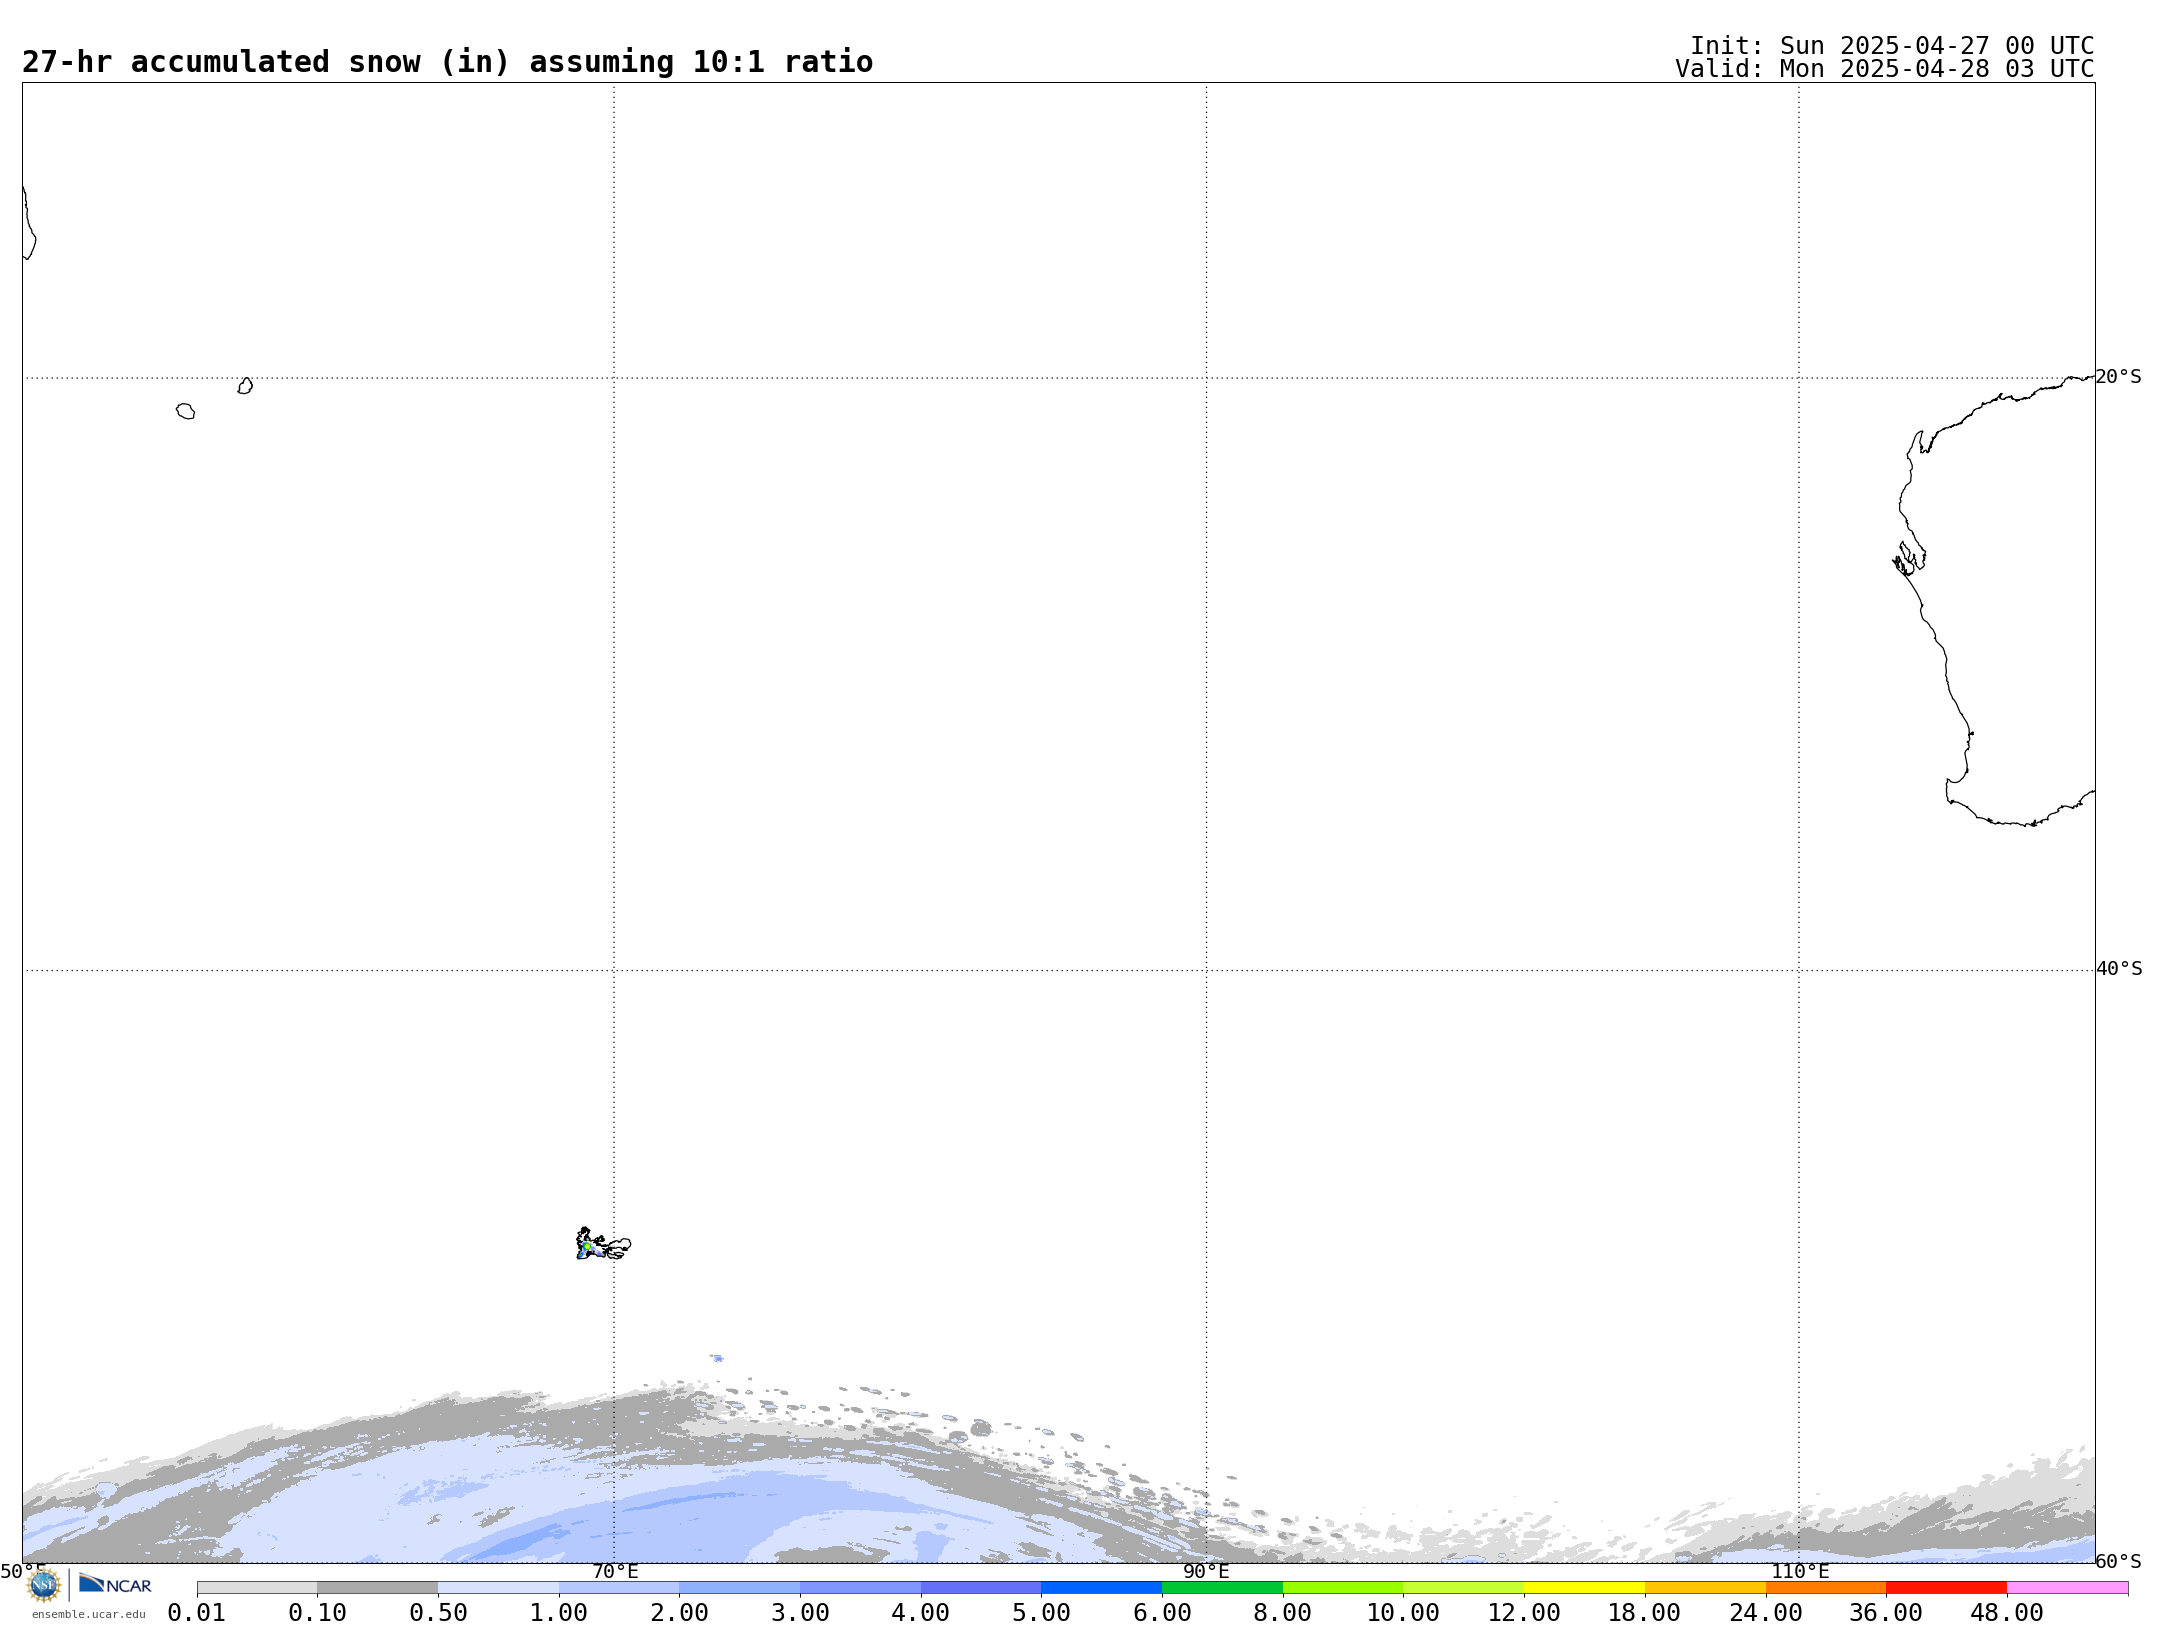Click the NSF logo
The height and width of the screenshot is (1626, 2160).
point(44,1585)
